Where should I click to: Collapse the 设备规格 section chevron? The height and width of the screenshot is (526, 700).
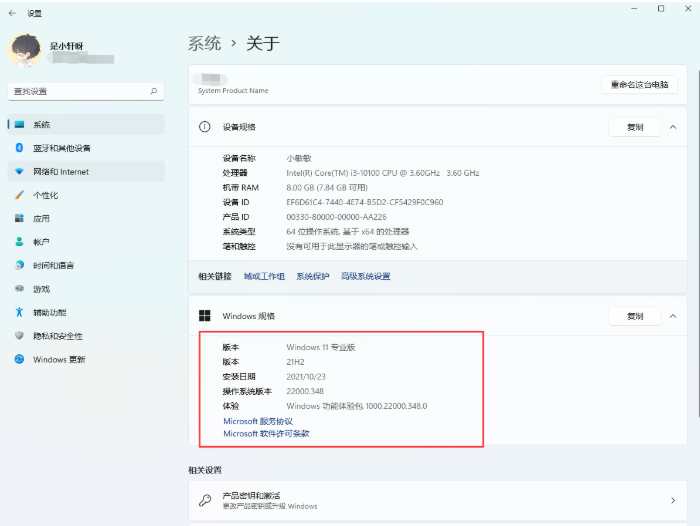point(673,127)
